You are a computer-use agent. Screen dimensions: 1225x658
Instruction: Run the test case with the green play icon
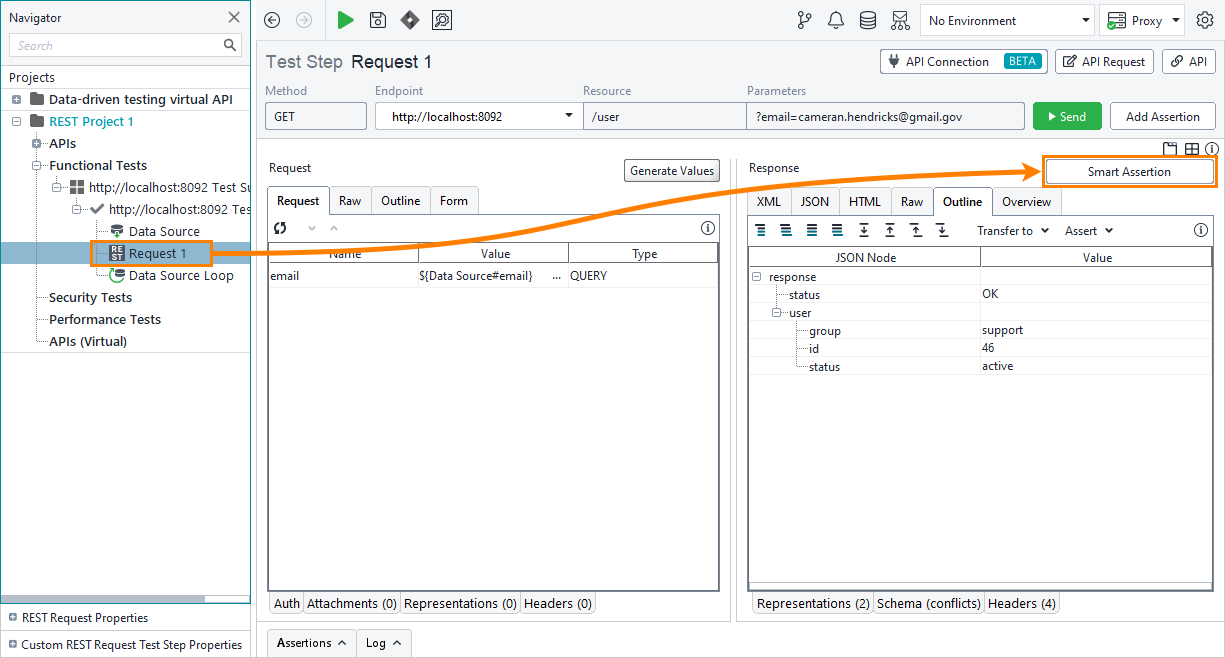click(345, 20)
